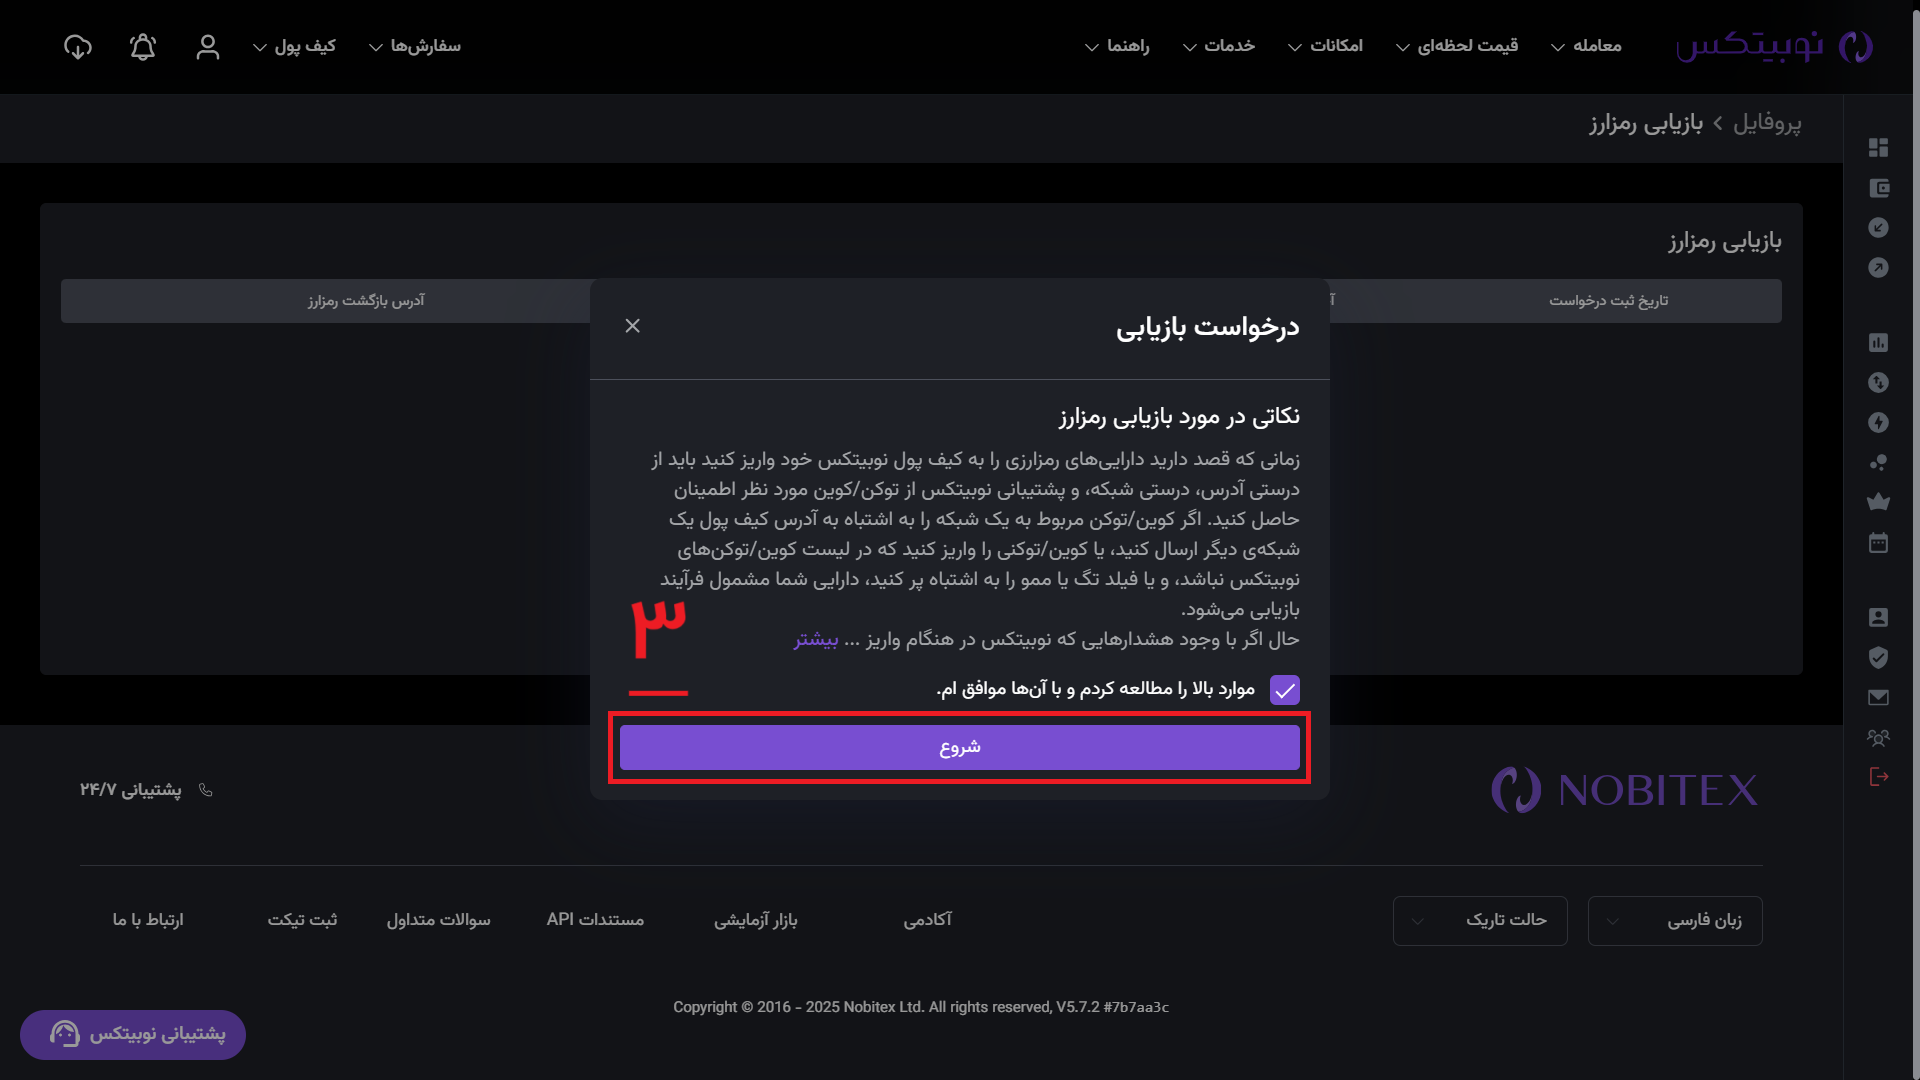Click the lightning bolt sidebar icon
This screenshot has width=1920, height=1080.
coord(1878,423)
